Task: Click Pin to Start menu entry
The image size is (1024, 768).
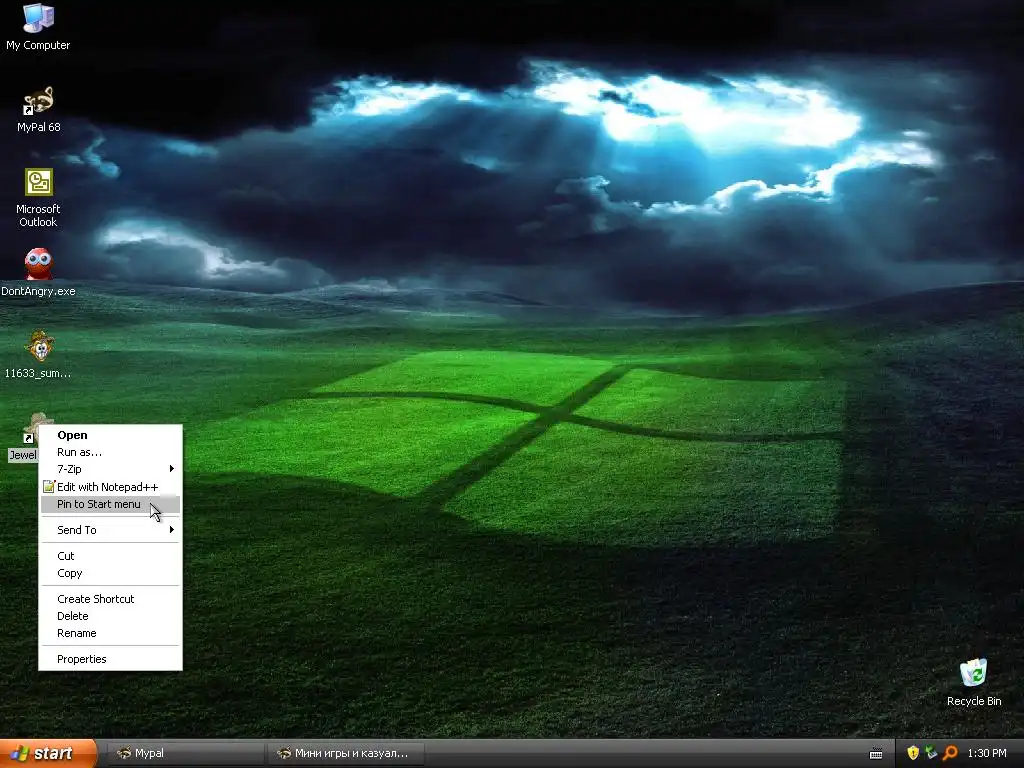Action: pyautogui.click(x=110, y=504)
